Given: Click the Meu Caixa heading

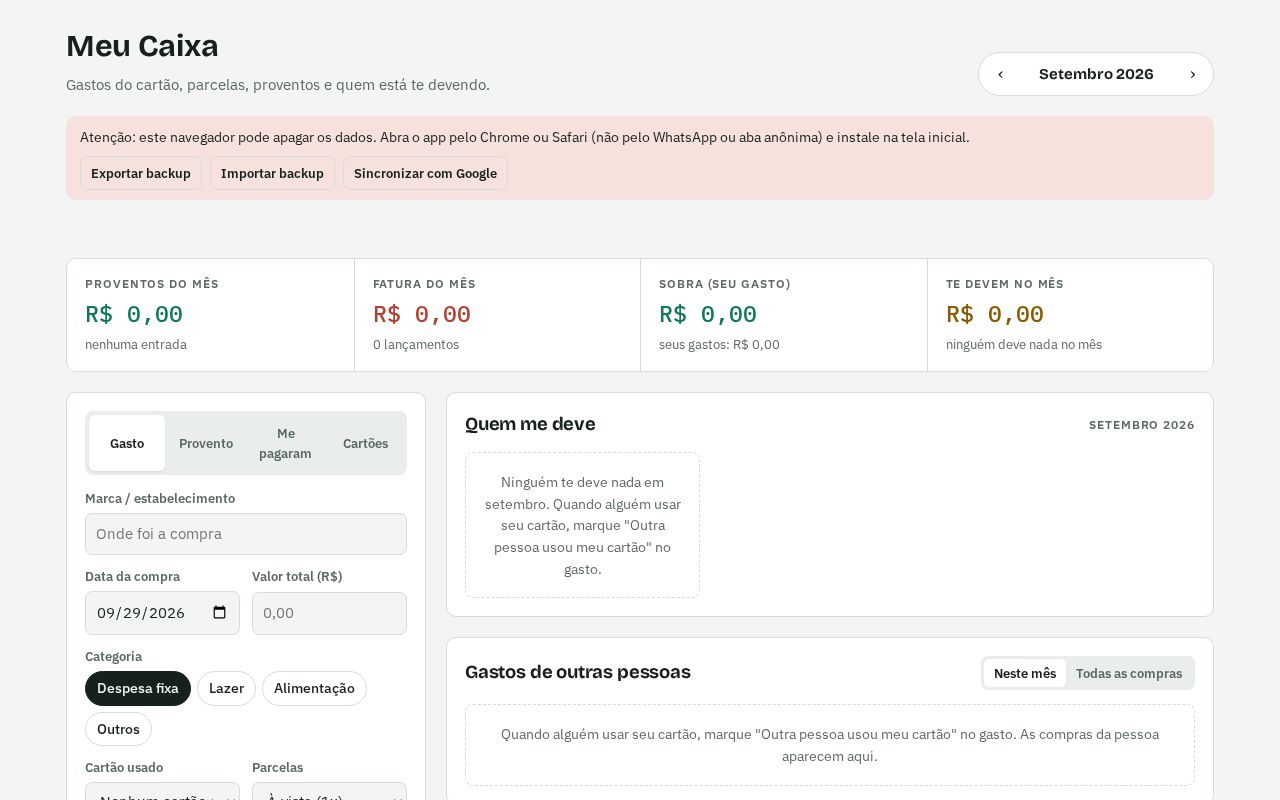Looking at the screenshot, I should click(142, 46).
